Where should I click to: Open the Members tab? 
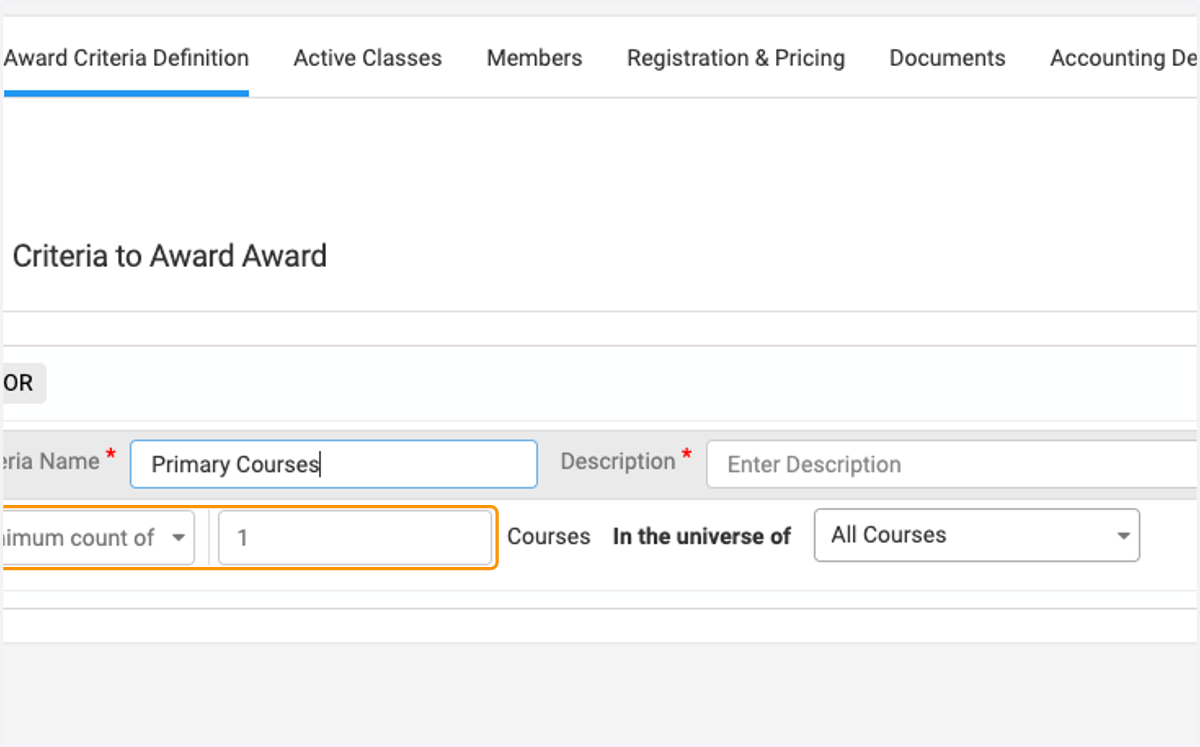tap(534, 58)
